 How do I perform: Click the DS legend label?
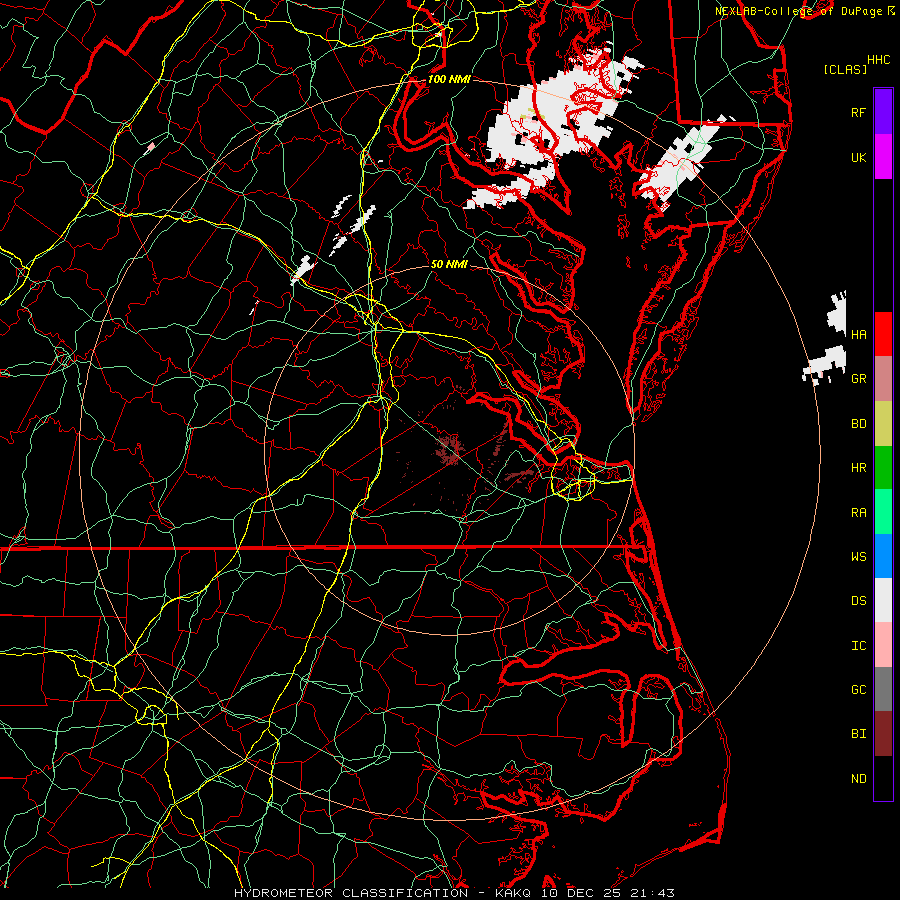tap(859, 601)
